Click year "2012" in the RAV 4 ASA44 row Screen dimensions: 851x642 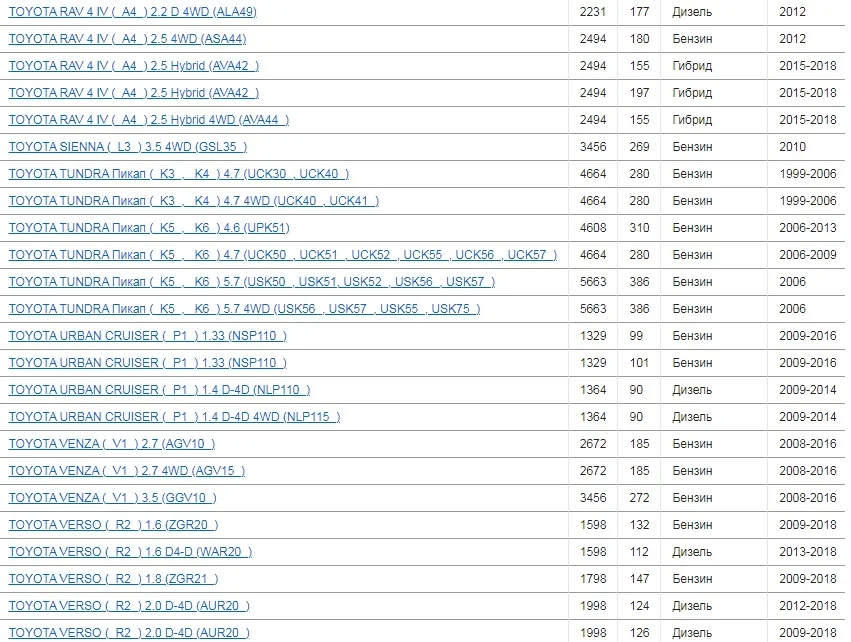coord(792,39)
